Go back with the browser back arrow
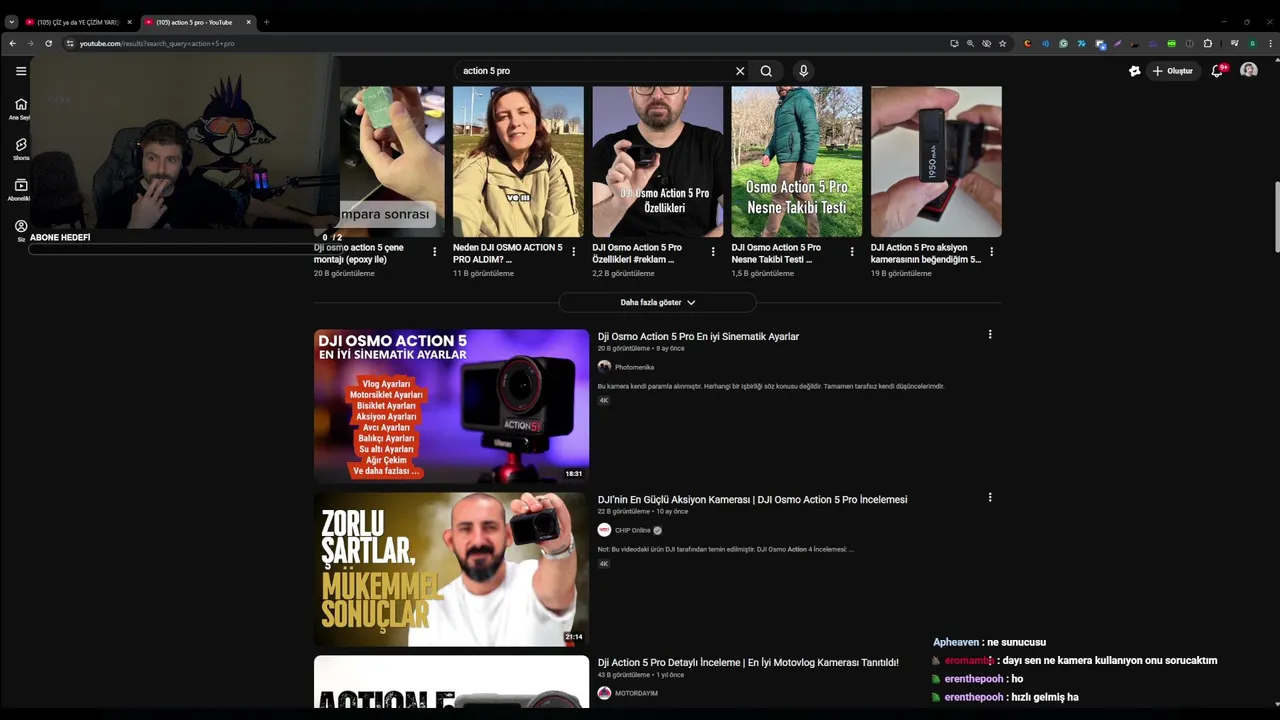 pyautogui.click(x=12, y=43)
